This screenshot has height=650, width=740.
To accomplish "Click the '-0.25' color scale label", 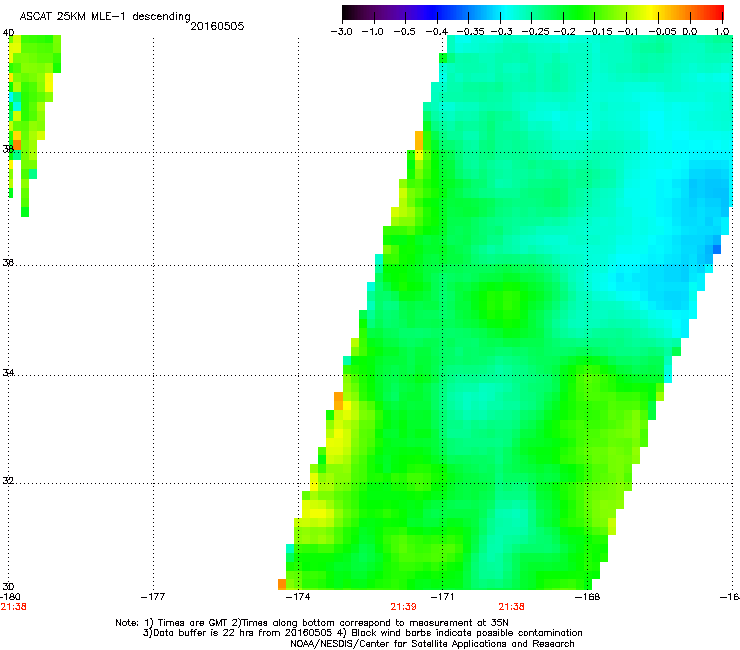I will point(535,32).
